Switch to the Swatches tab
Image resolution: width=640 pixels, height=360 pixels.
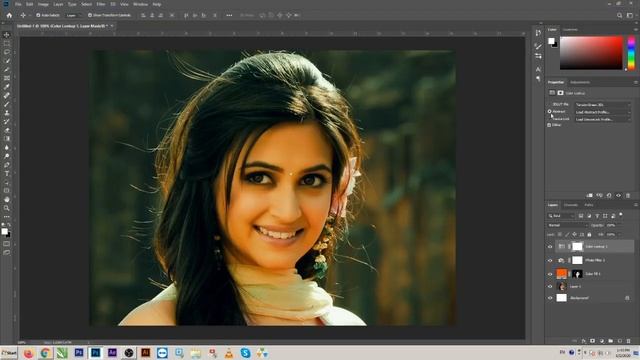point(570,29)
